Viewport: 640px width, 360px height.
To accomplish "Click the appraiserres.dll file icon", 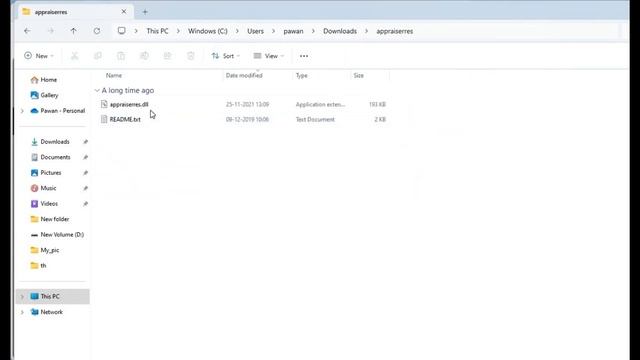I will pos(104,104).
